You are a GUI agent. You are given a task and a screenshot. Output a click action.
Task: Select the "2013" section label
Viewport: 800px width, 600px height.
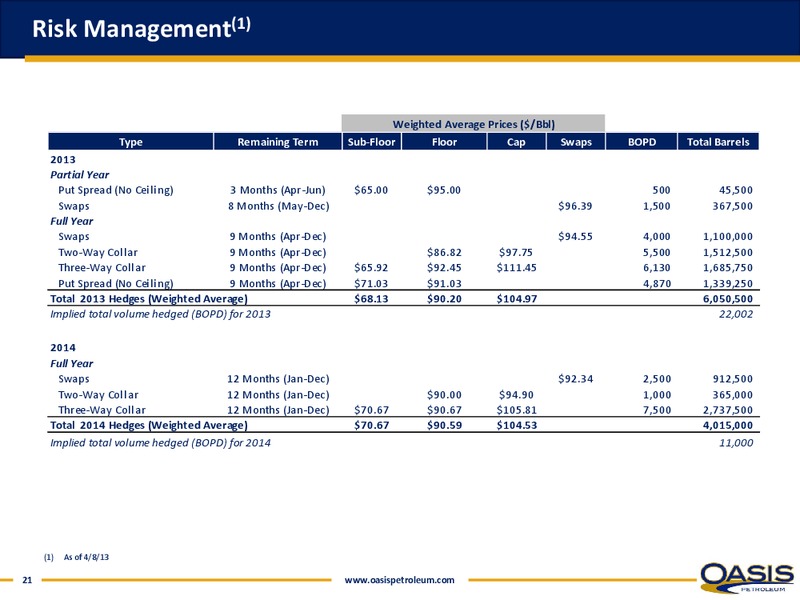(63, 160)
